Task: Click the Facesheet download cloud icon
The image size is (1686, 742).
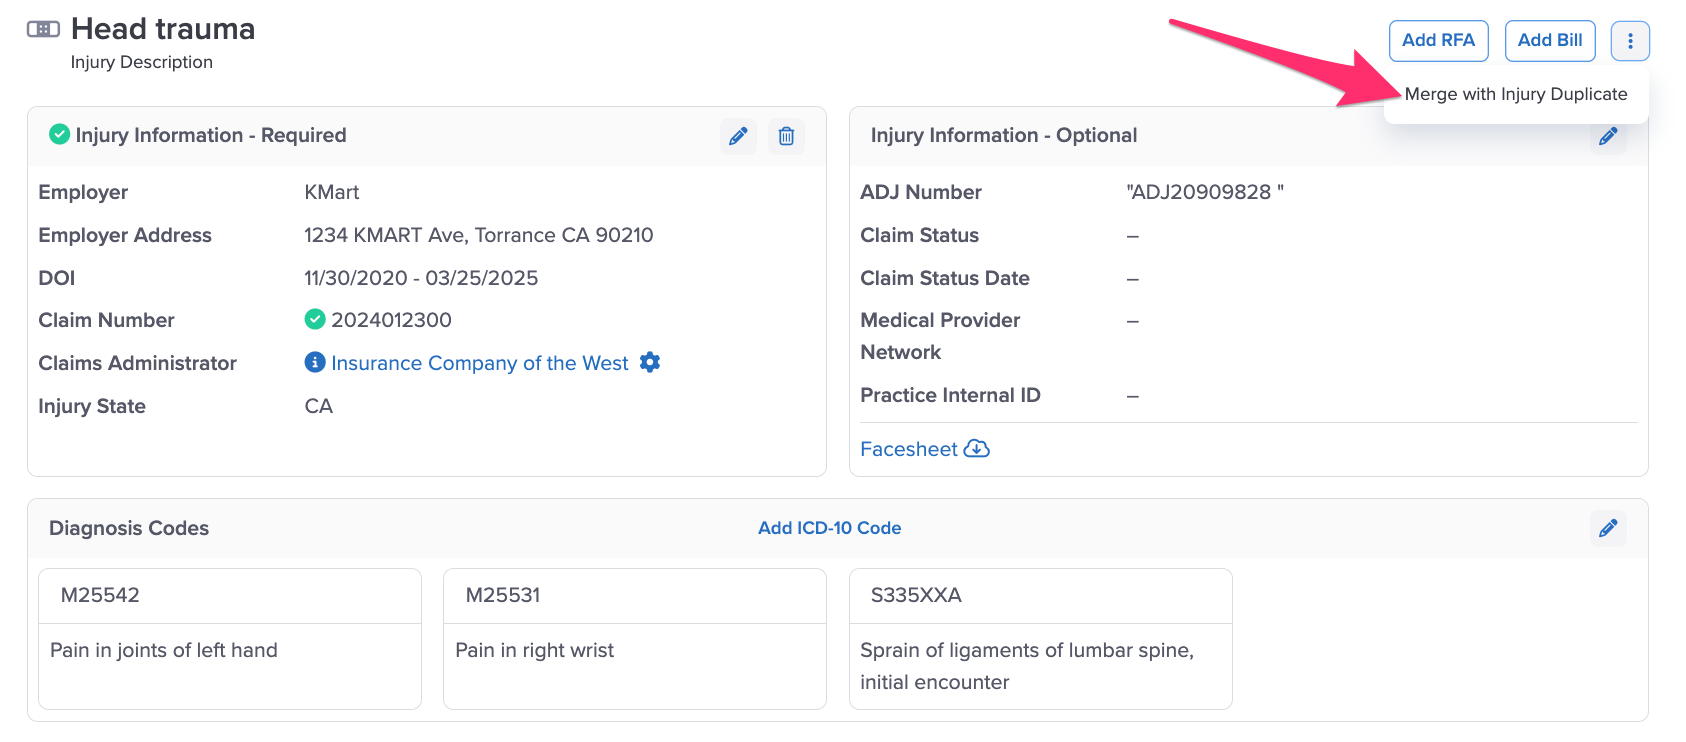Action: pos(977,449)
